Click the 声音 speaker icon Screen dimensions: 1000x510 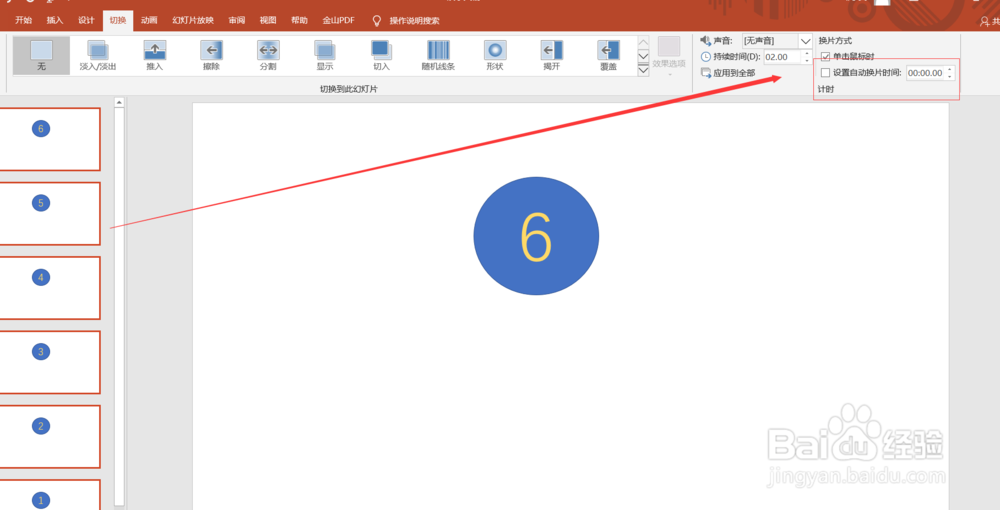(705, 41)
